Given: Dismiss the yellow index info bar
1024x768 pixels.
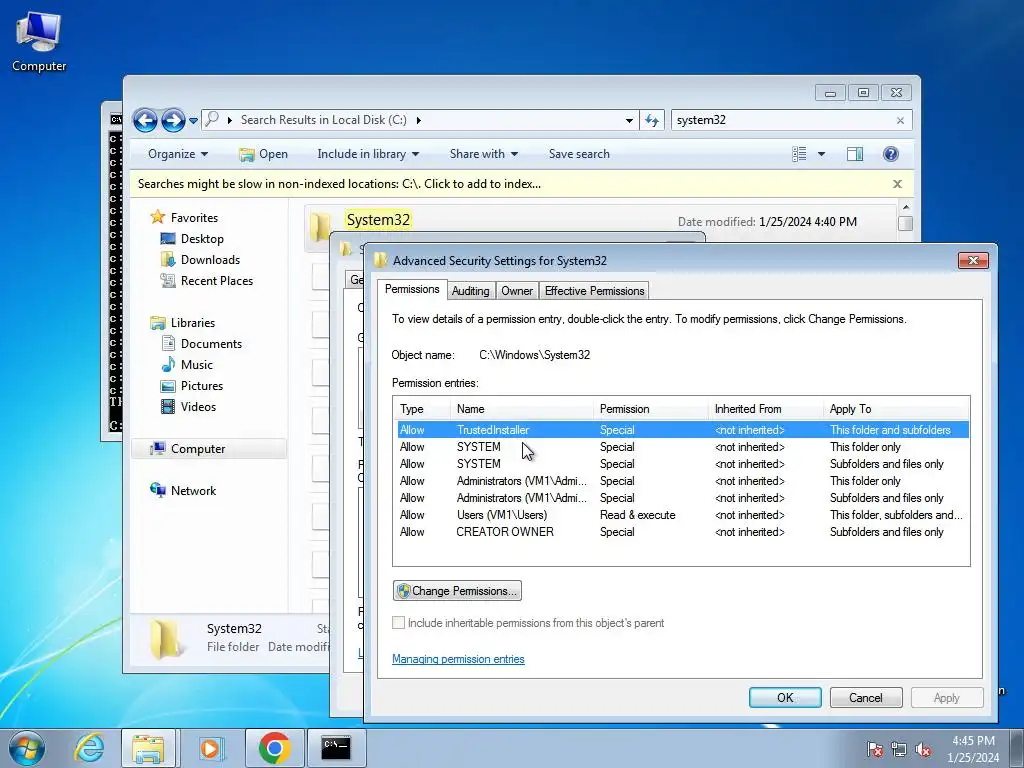Looking at the screenshot, I should pyautogui.click(x=897, y=184).
